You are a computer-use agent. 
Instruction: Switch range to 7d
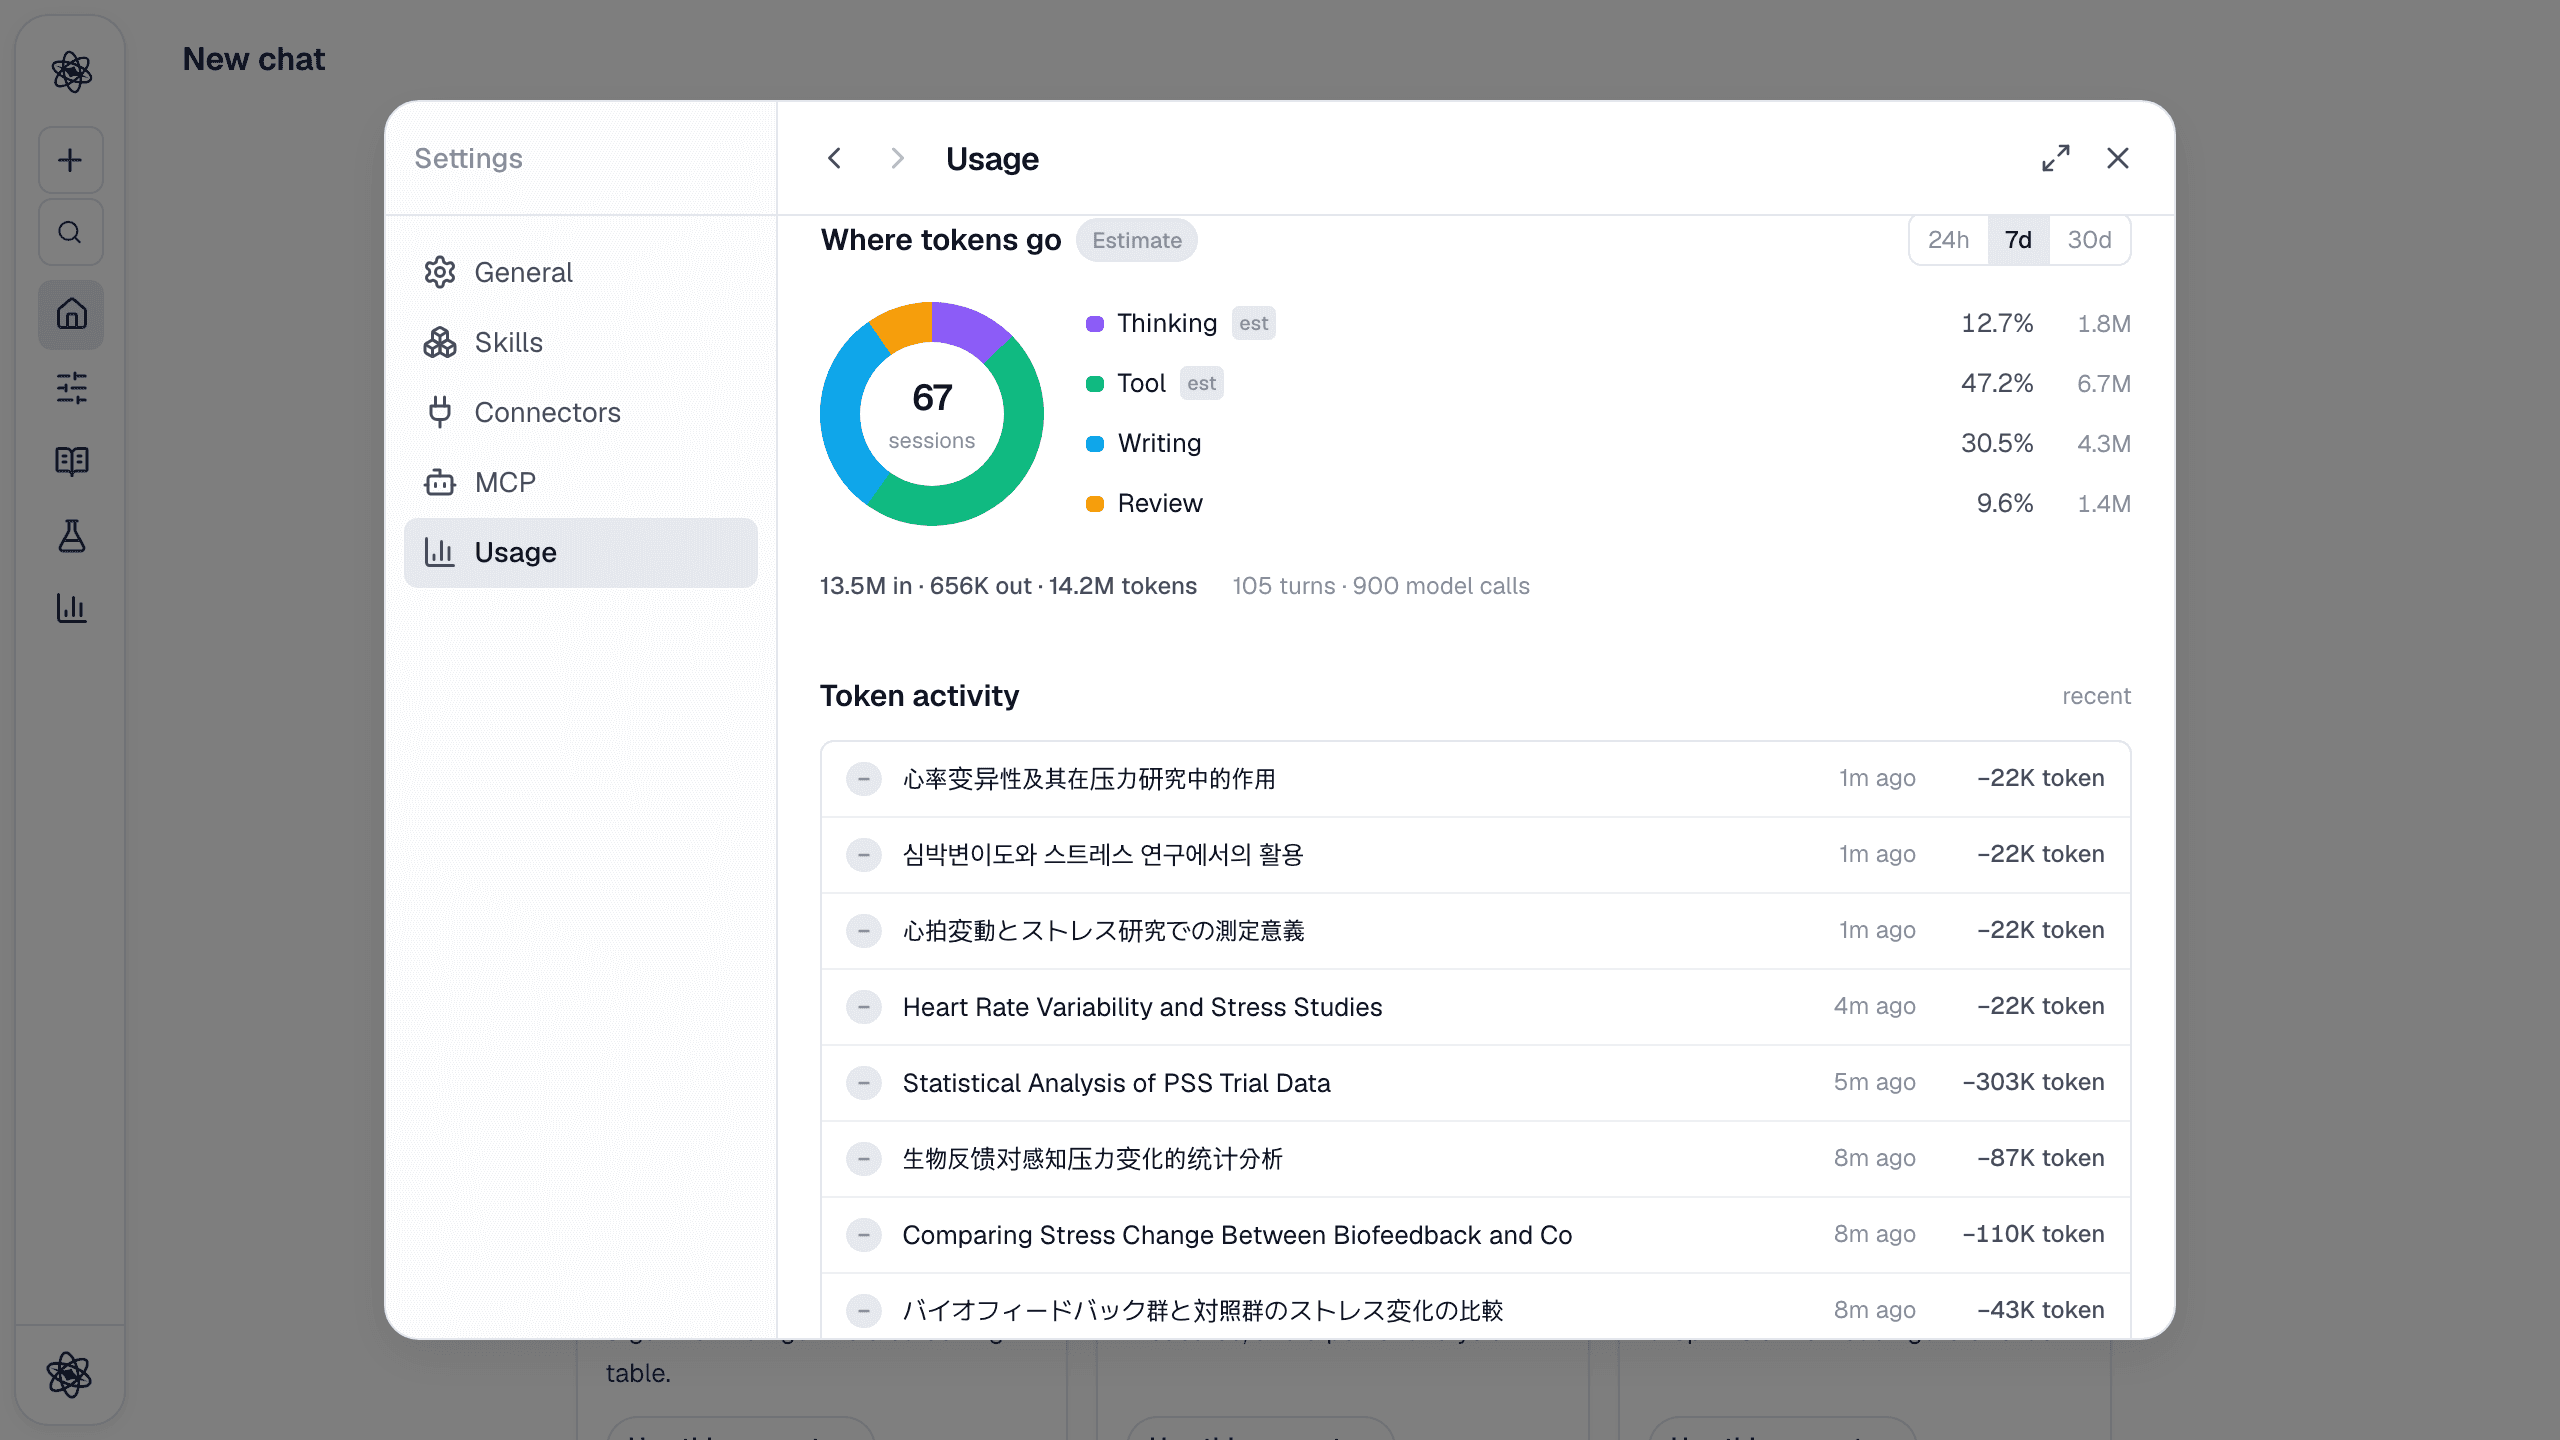pyautogui.click(x=2018, y=240)
